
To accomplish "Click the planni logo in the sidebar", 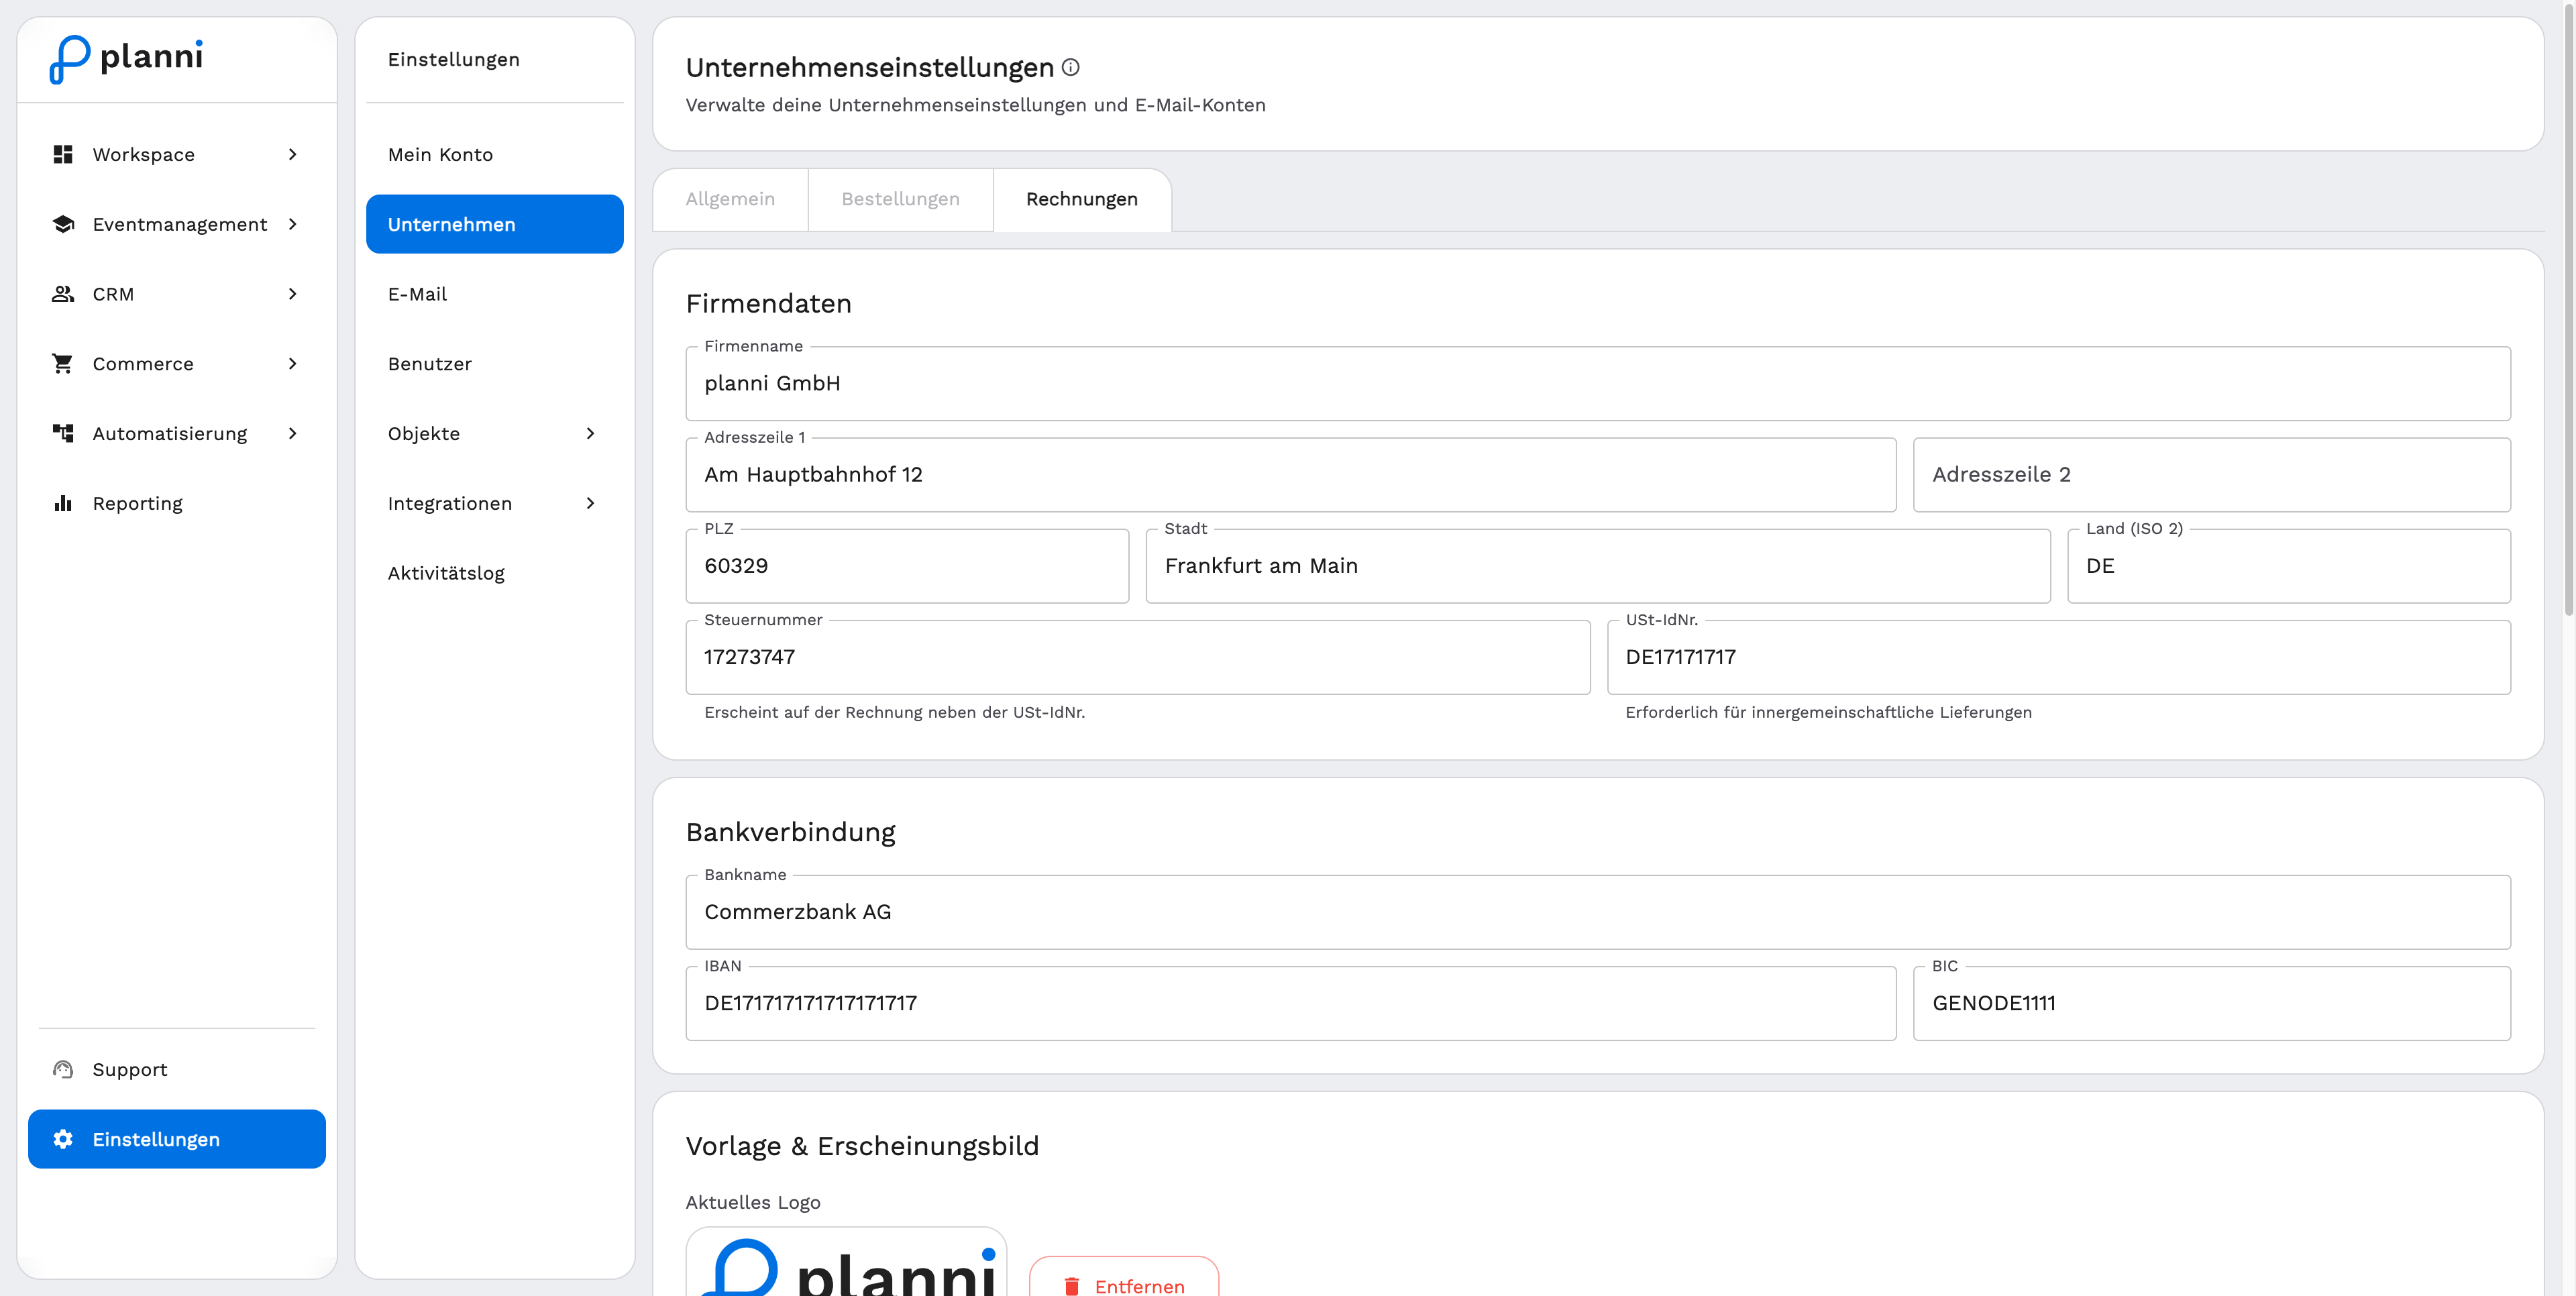I will click(x=126, y=59).
